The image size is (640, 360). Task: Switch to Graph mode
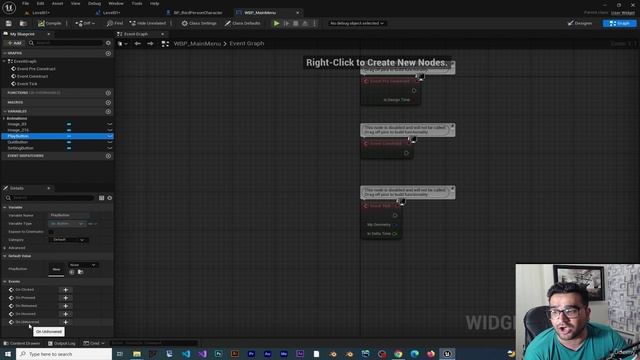coord(619,23)
